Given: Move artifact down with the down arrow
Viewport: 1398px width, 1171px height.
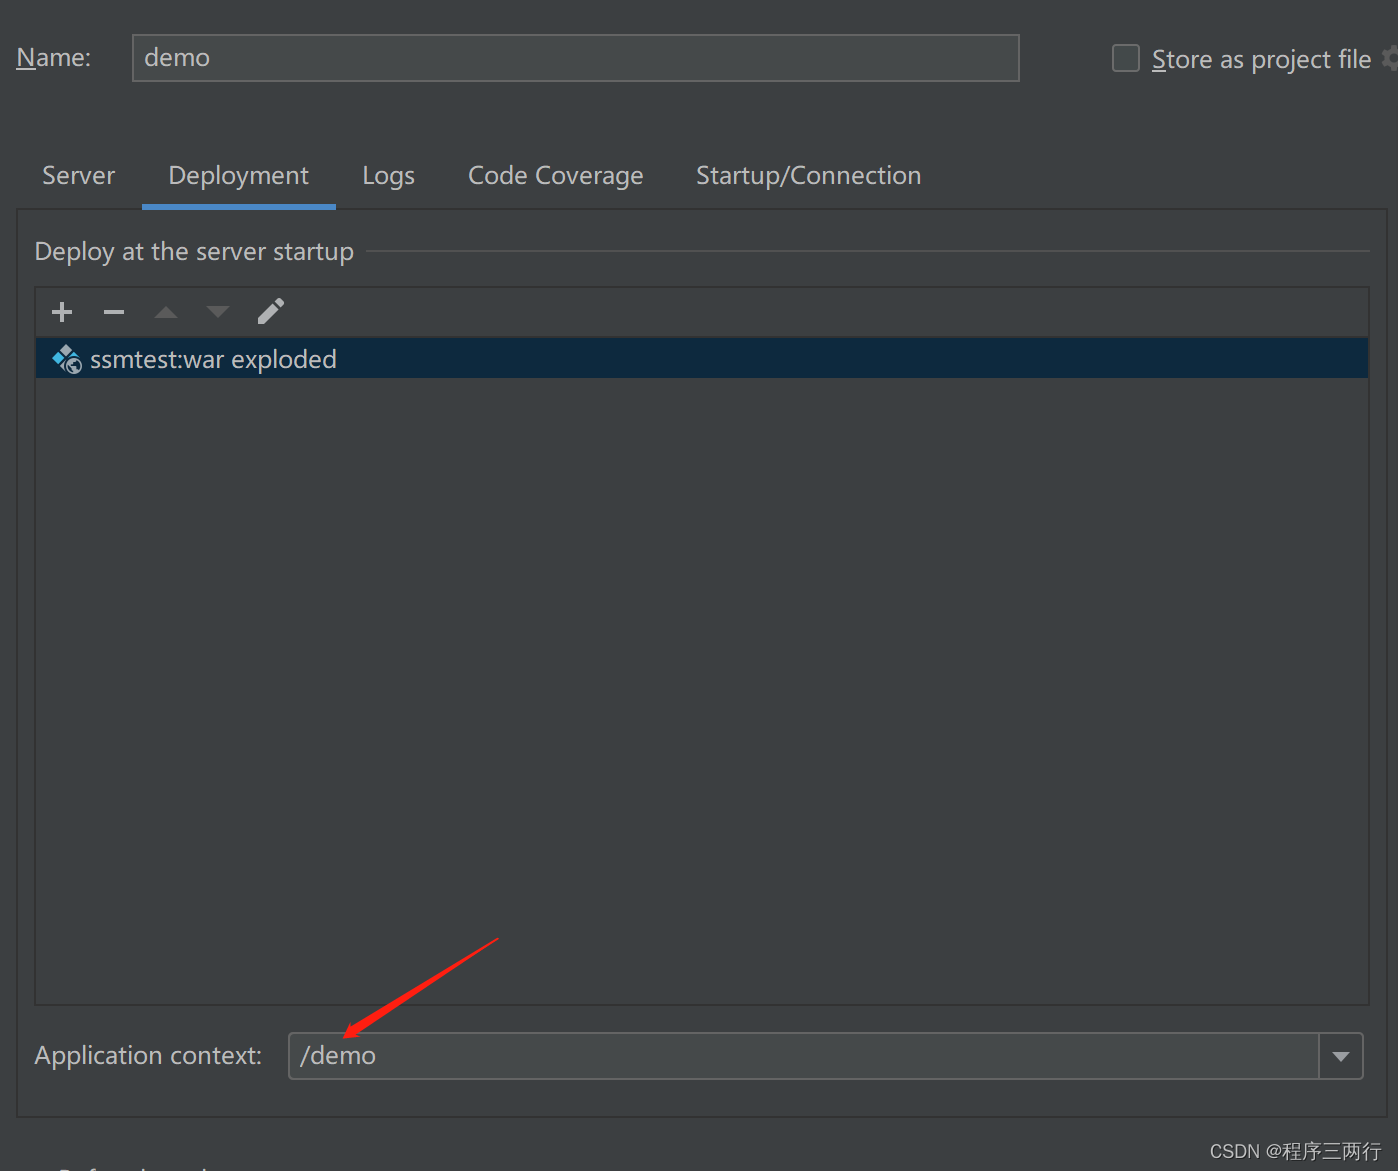Looking at the screenshot, I should click(218, 312).
